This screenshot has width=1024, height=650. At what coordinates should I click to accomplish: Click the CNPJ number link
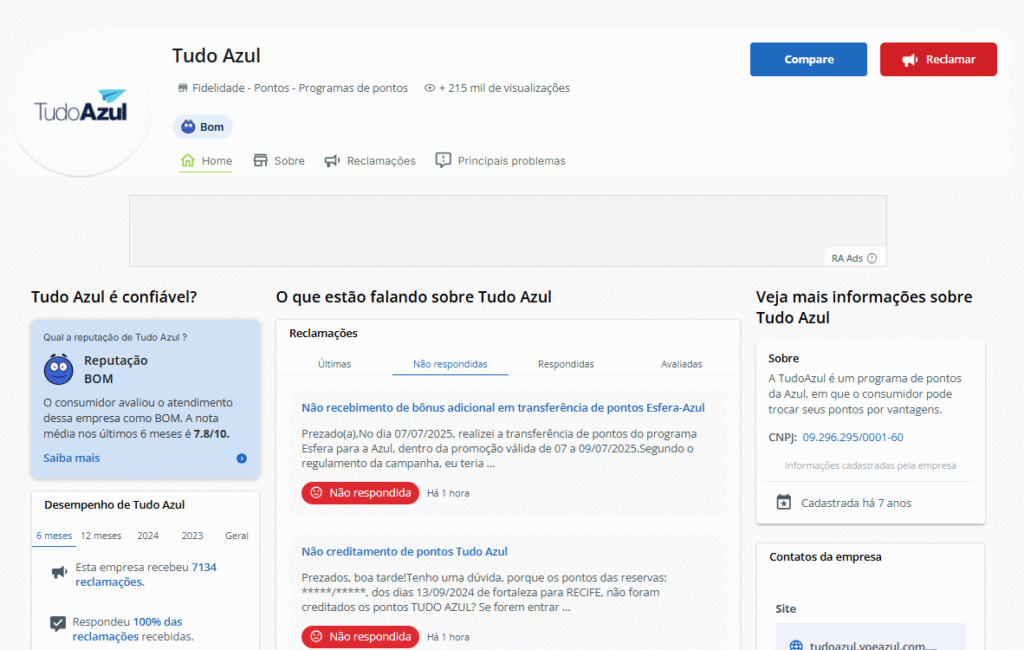click(x=853, y=437)
